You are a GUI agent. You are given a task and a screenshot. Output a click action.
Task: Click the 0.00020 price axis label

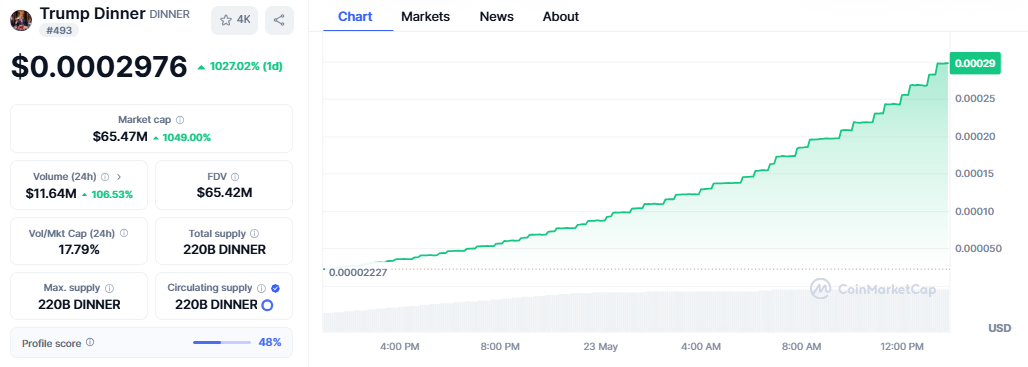(x=976, y=136)
